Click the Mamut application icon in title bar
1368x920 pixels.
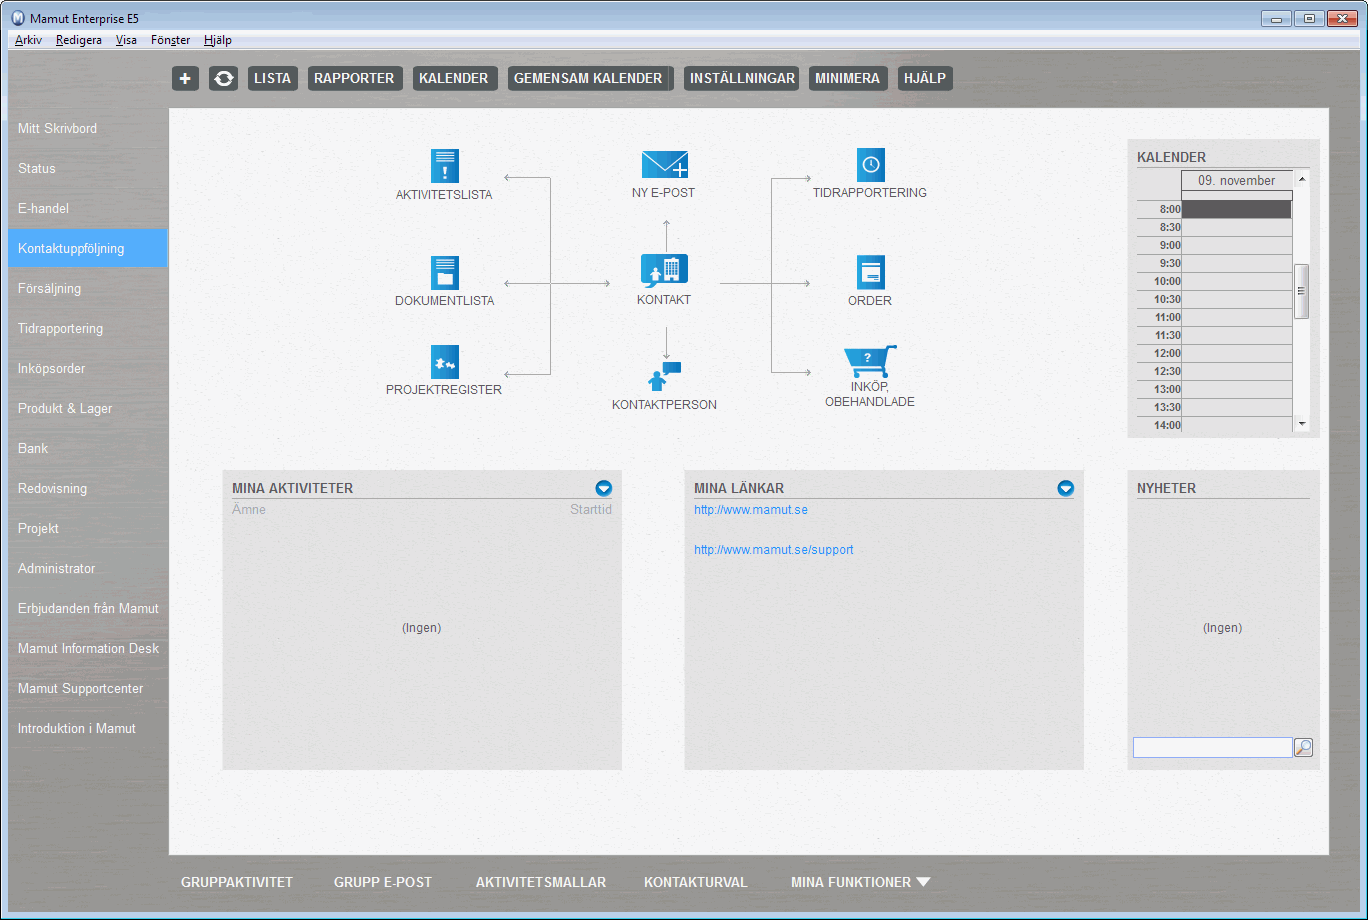click(17, 18)
